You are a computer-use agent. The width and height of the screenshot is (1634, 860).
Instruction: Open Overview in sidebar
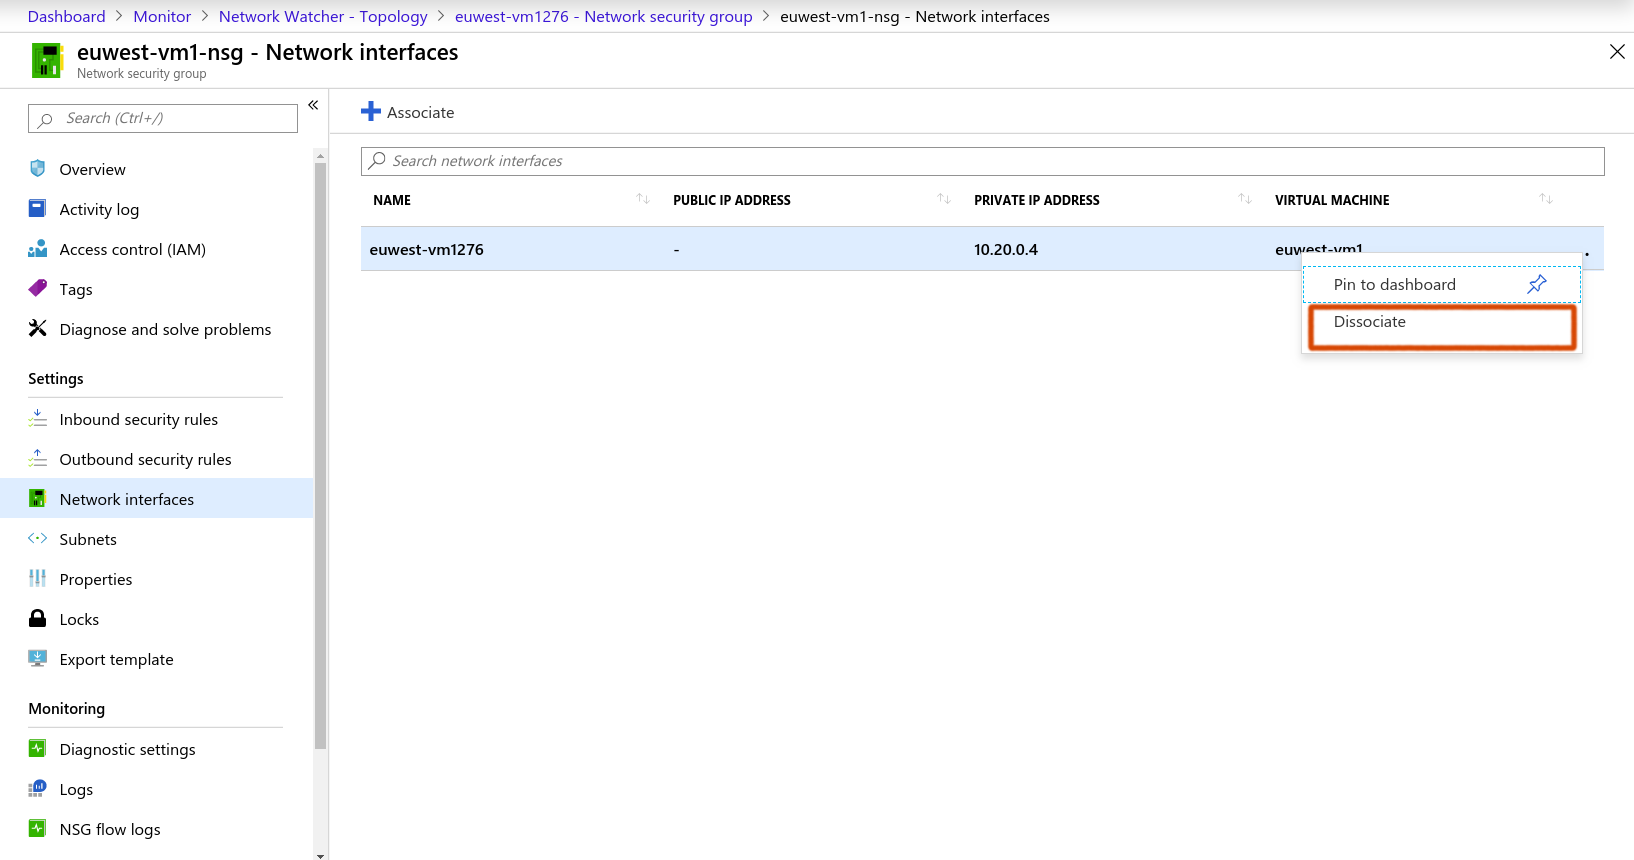click(92, 169)
